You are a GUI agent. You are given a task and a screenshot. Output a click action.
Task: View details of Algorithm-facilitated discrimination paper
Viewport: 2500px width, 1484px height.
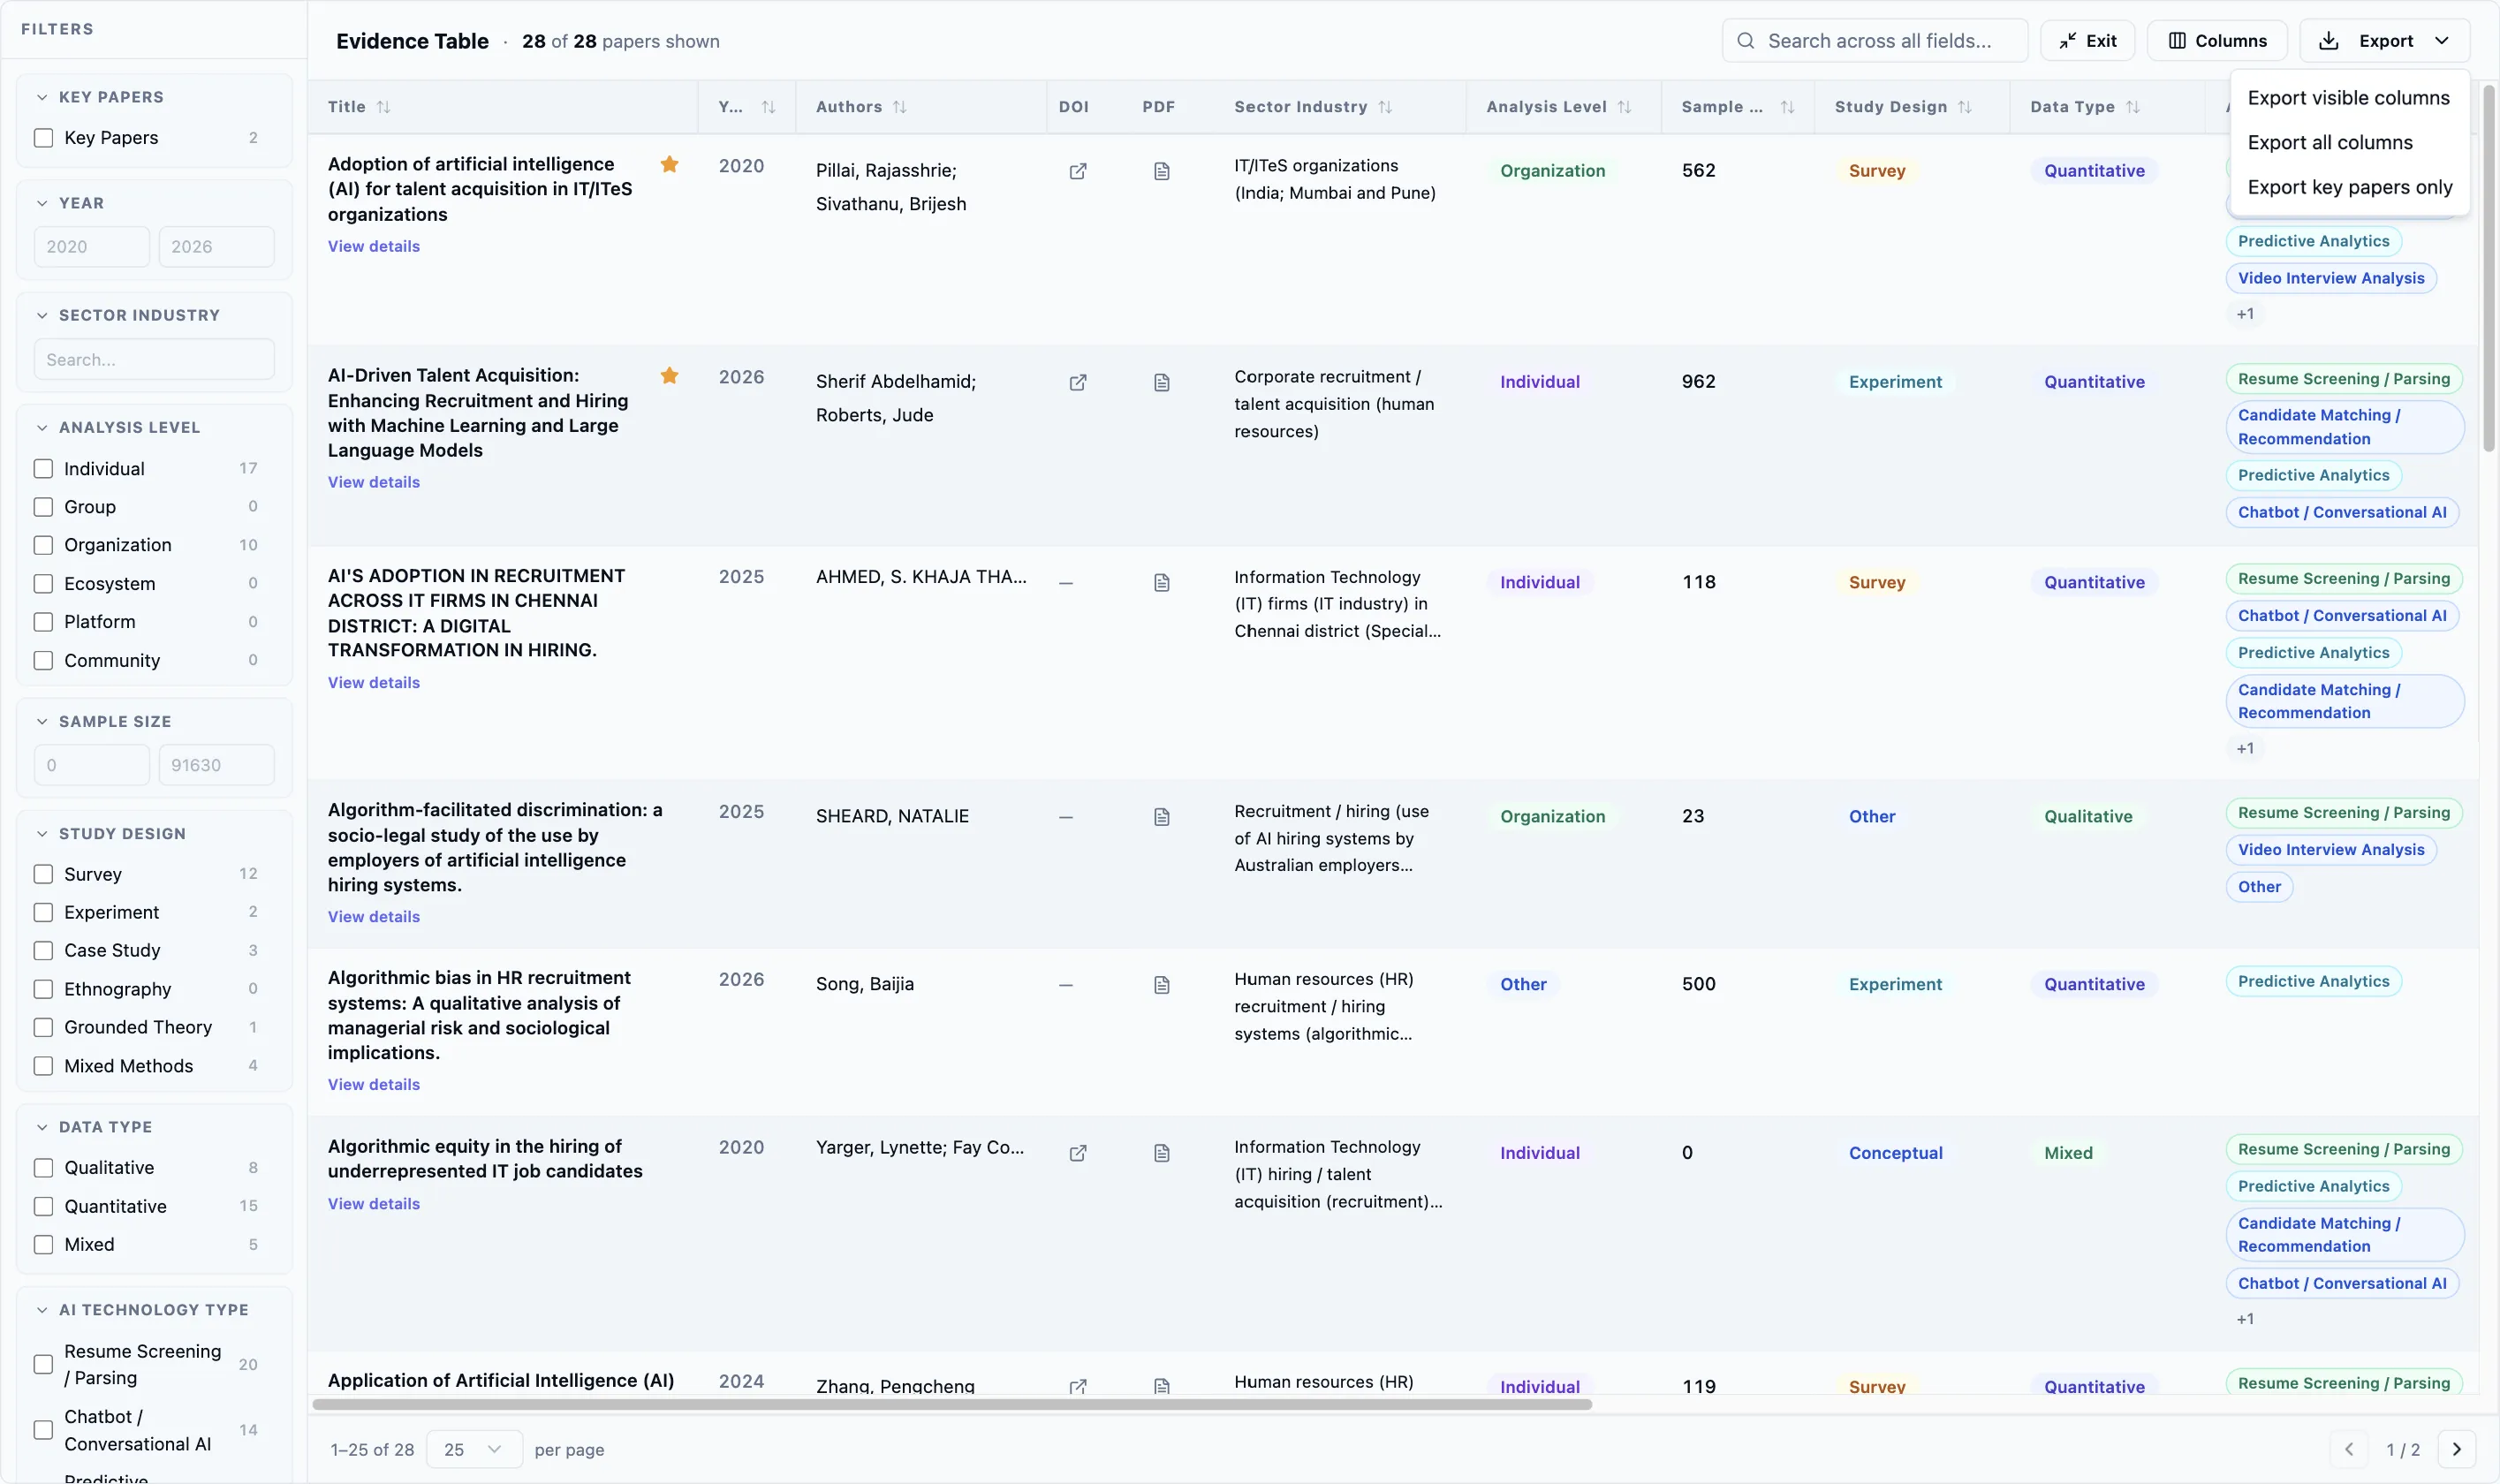(373, 917)
